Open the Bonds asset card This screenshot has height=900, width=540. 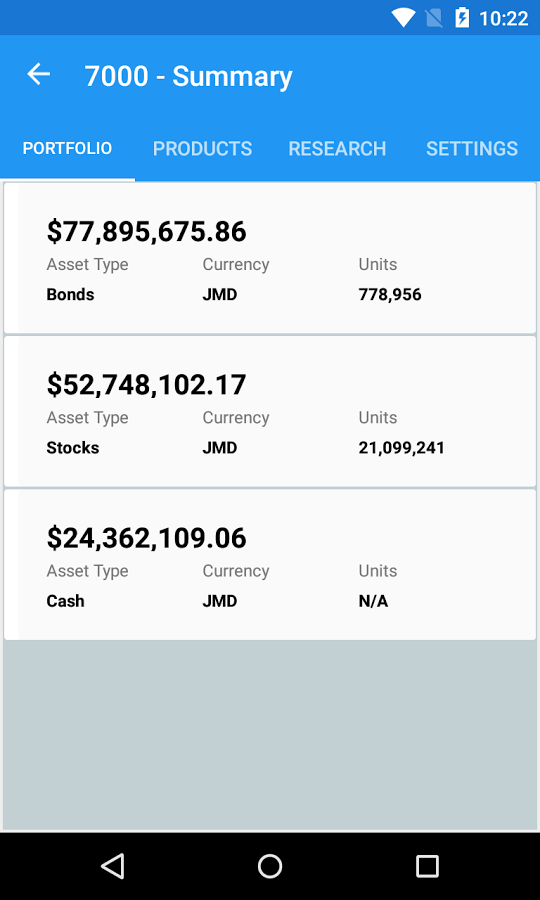coord(270,258)
